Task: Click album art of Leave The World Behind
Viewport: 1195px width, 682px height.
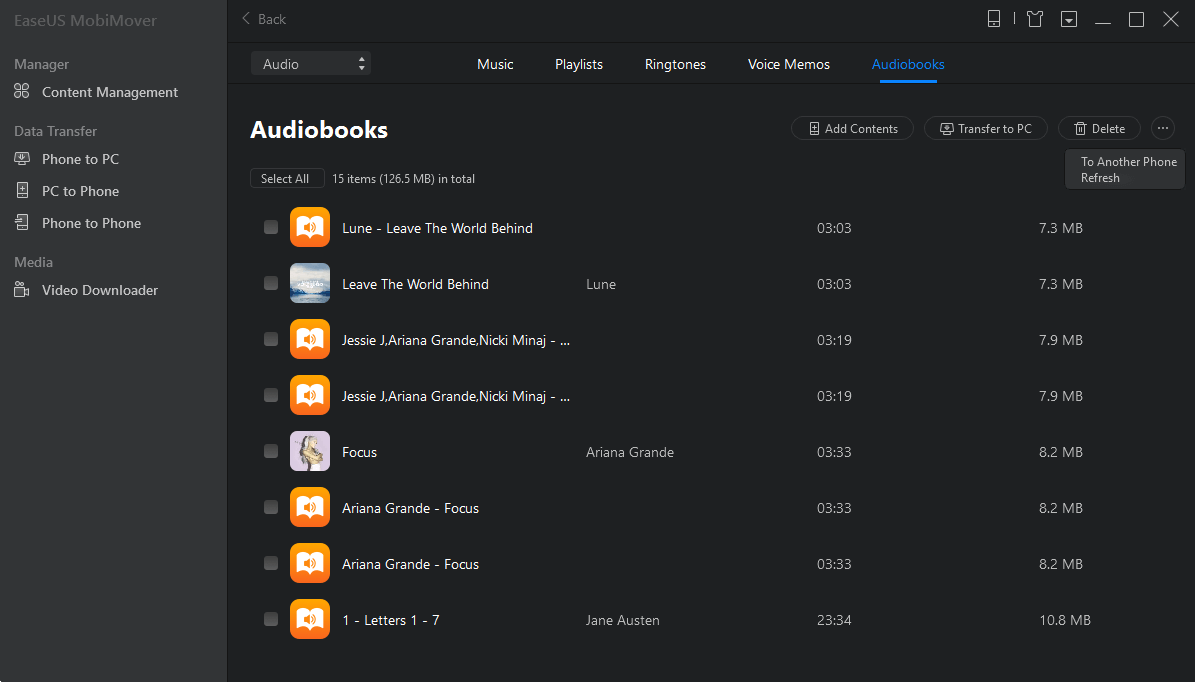Action: coord(309,283)
